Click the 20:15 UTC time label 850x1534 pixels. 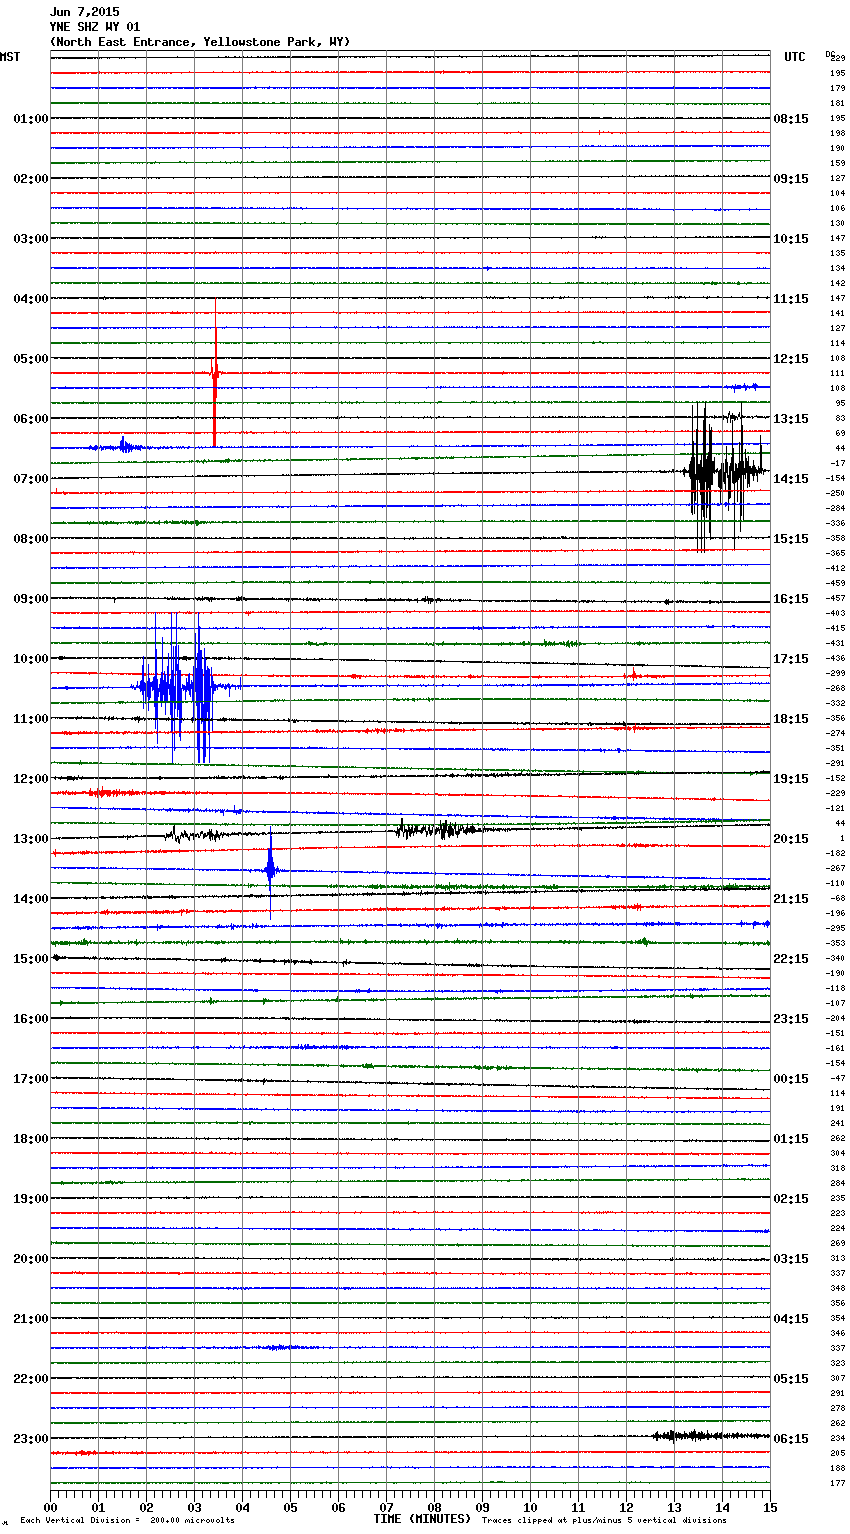pos(791,839)
